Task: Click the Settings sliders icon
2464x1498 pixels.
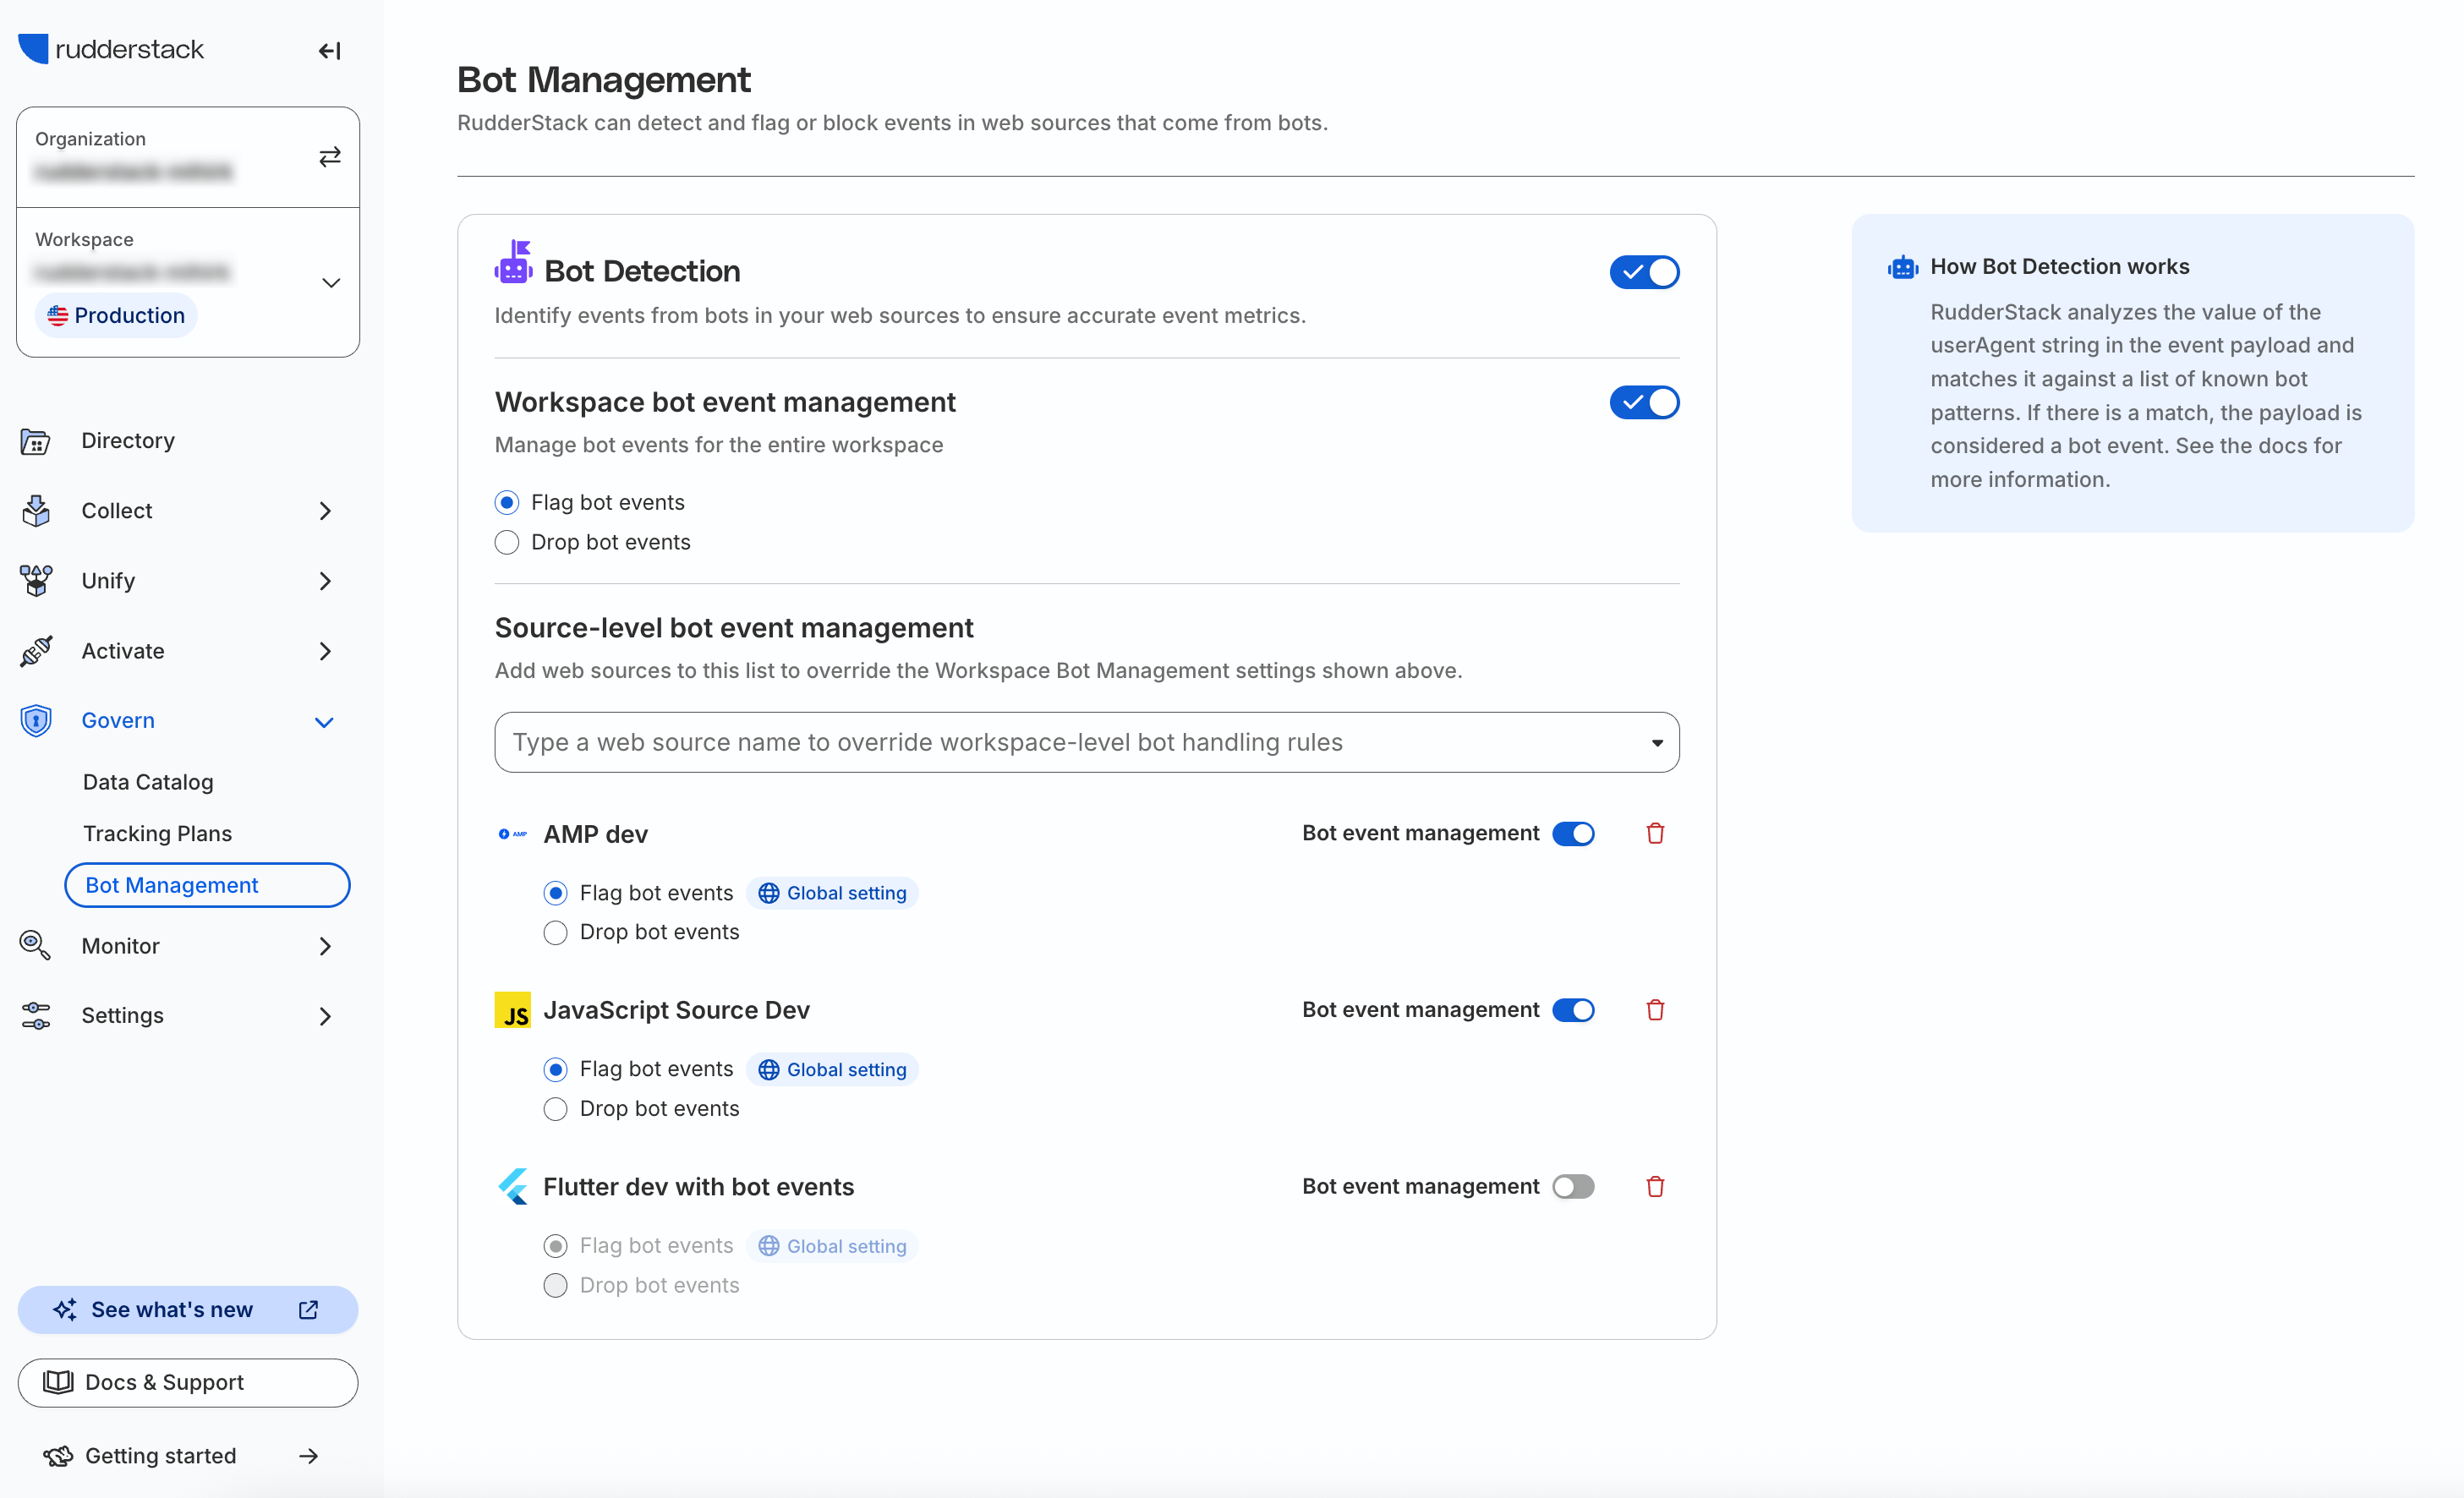Action: click(36, 1016)
